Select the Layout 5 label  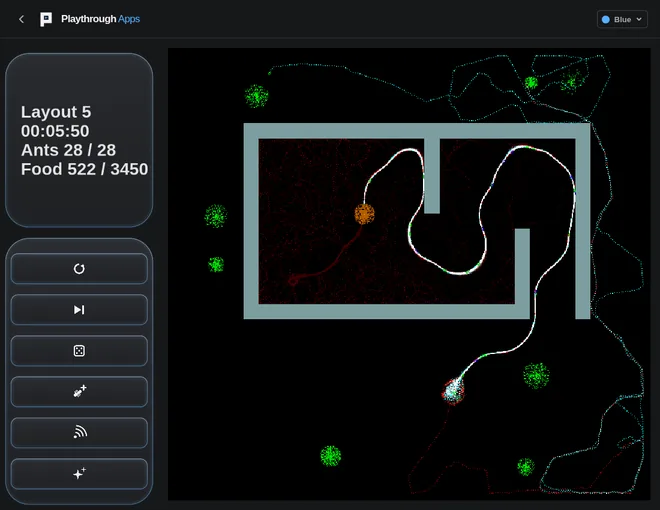click(x=56, y=112)
